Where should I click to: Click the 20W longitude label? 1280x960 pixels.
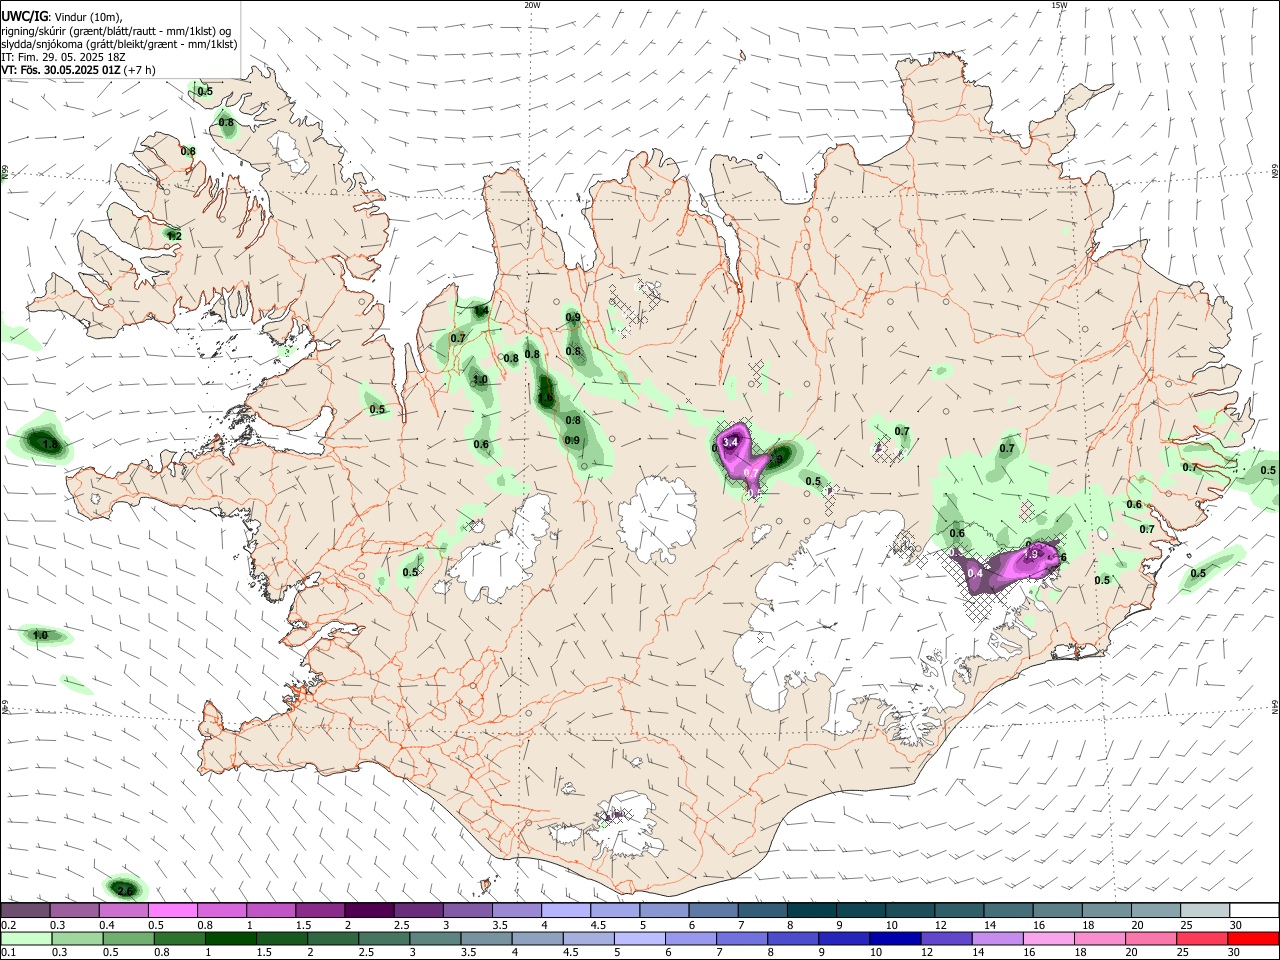pos(532,5)
